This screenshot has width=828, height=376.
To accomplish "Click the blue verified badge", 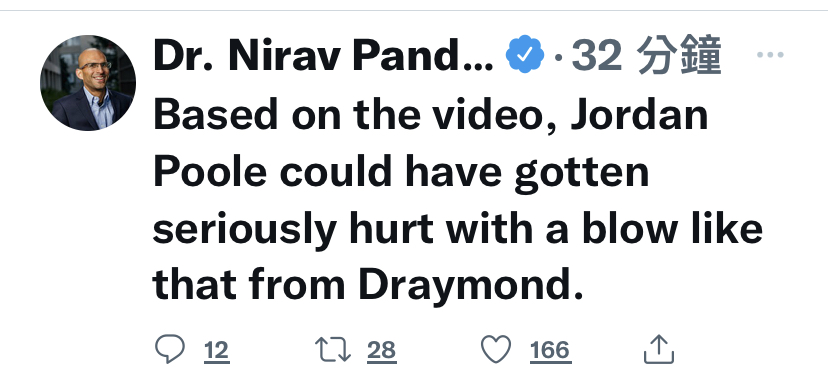I will [x=524, y=54].
